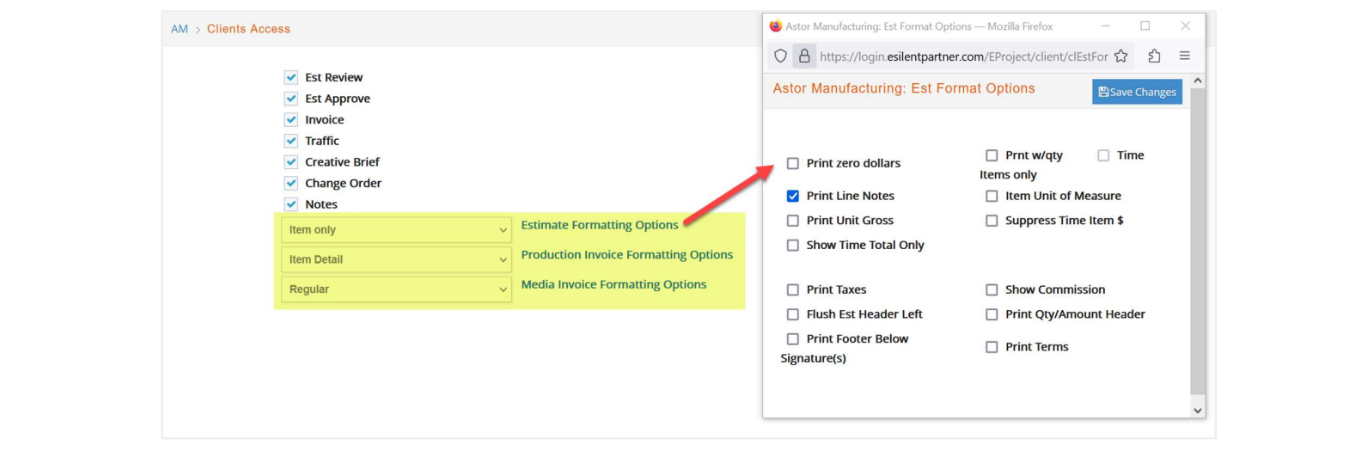Uncheck the Creative Brief access checkbox
Viewport: 1372px width, 453px height.
pyautogui.click(x=291, y=162)
